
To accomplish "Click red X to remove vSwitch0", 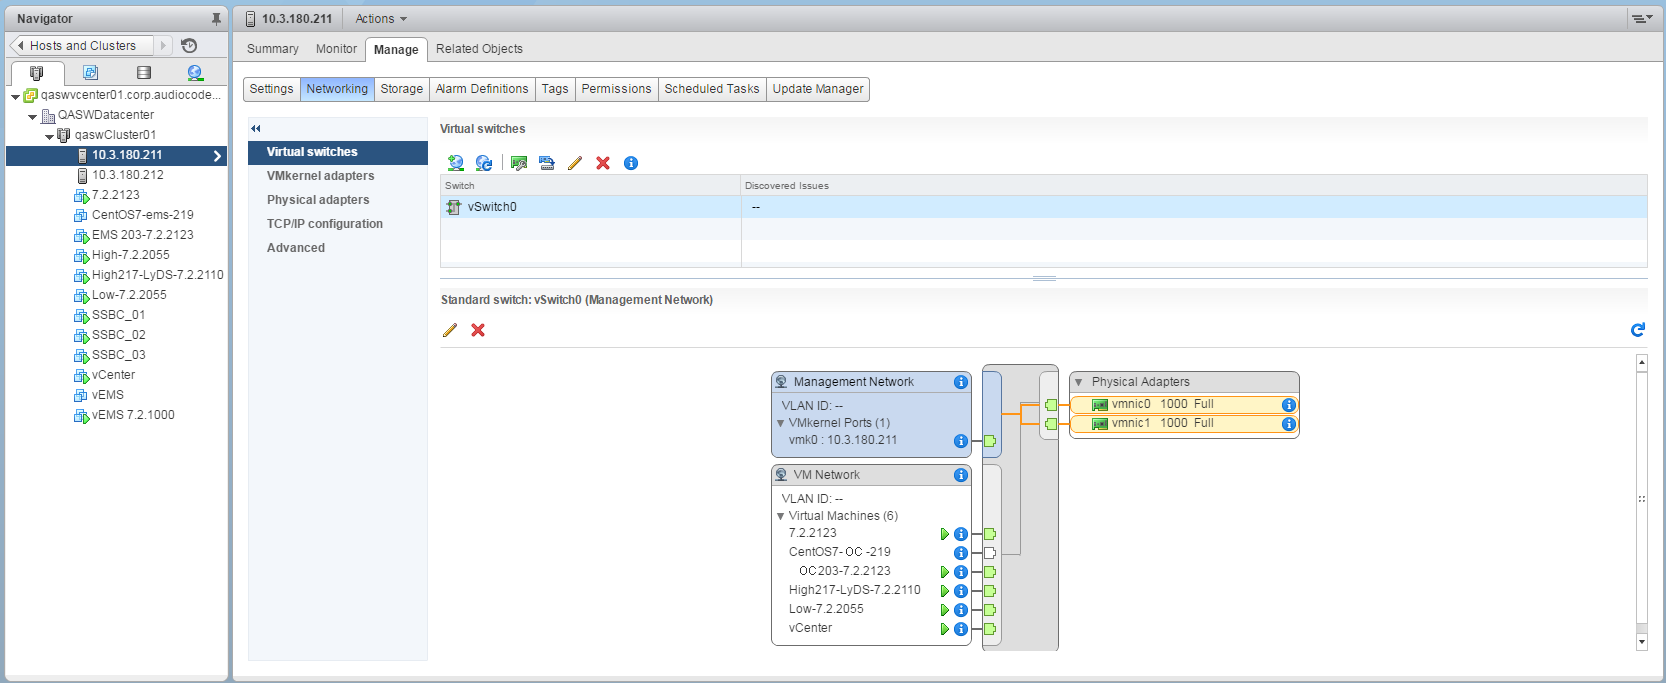I will coord(603,163).
